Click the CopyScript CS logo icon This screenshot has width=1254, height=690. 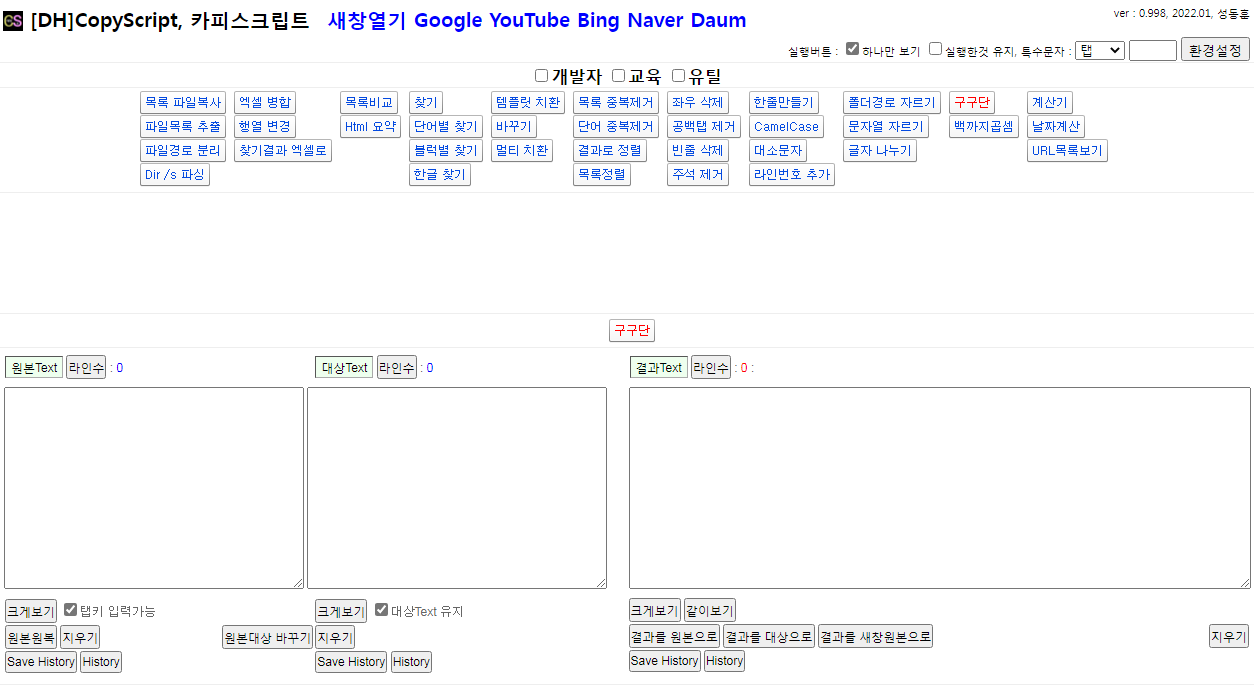(13, 21)
